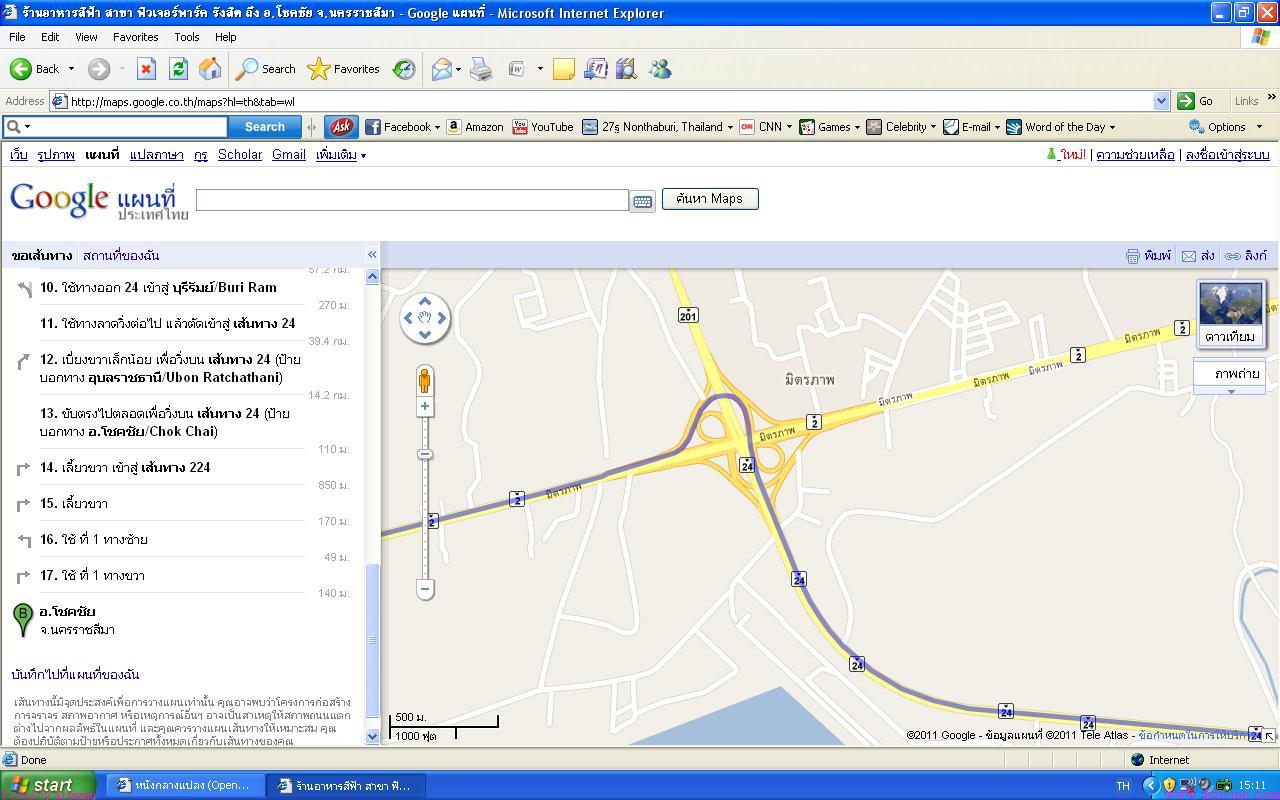
Task: Click the Refresh page icon
Action: click(178, 69)
